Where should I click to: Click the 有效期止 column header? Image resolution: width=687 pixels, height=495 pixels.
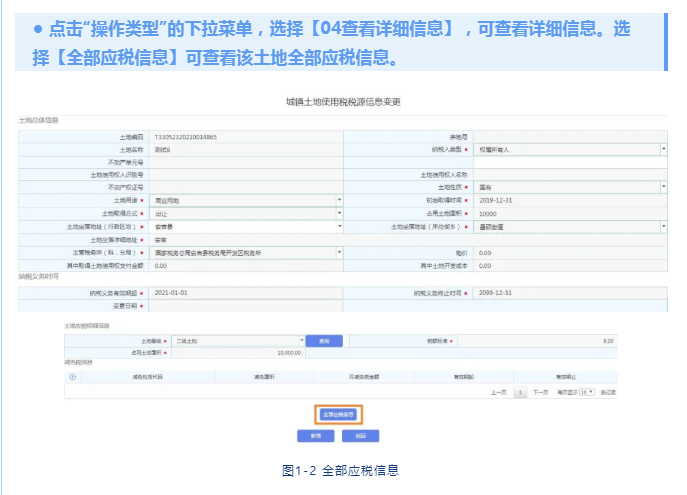566,377
